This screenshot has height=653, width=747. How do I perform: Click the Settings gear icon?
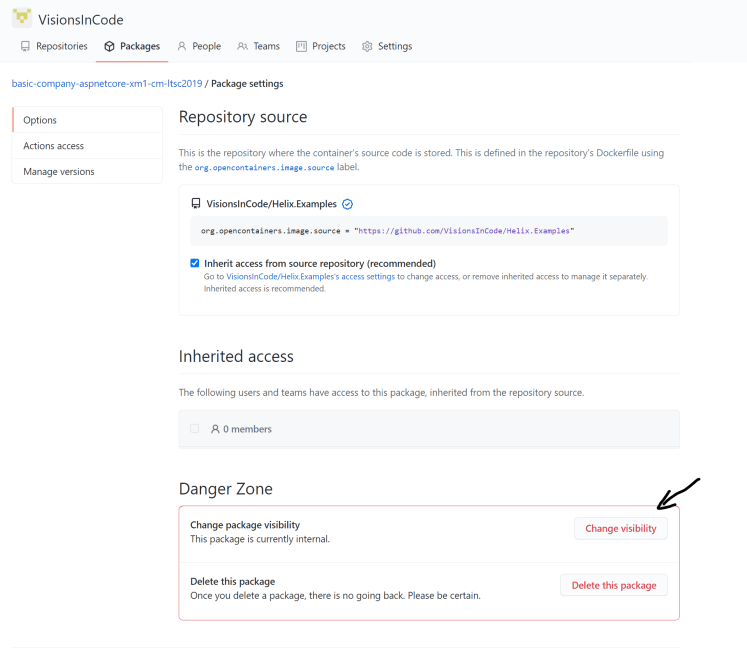(367, 46)
